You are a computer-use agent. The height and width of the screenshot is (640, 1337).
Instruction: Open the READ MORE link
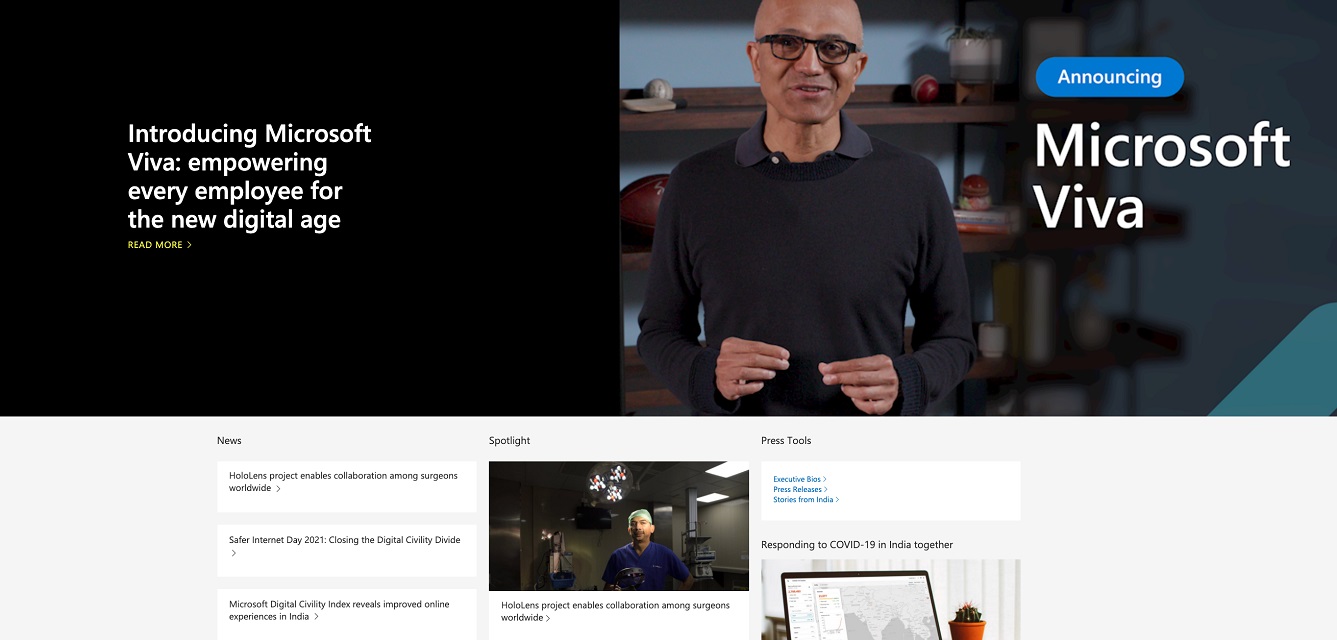pos(155,245)
